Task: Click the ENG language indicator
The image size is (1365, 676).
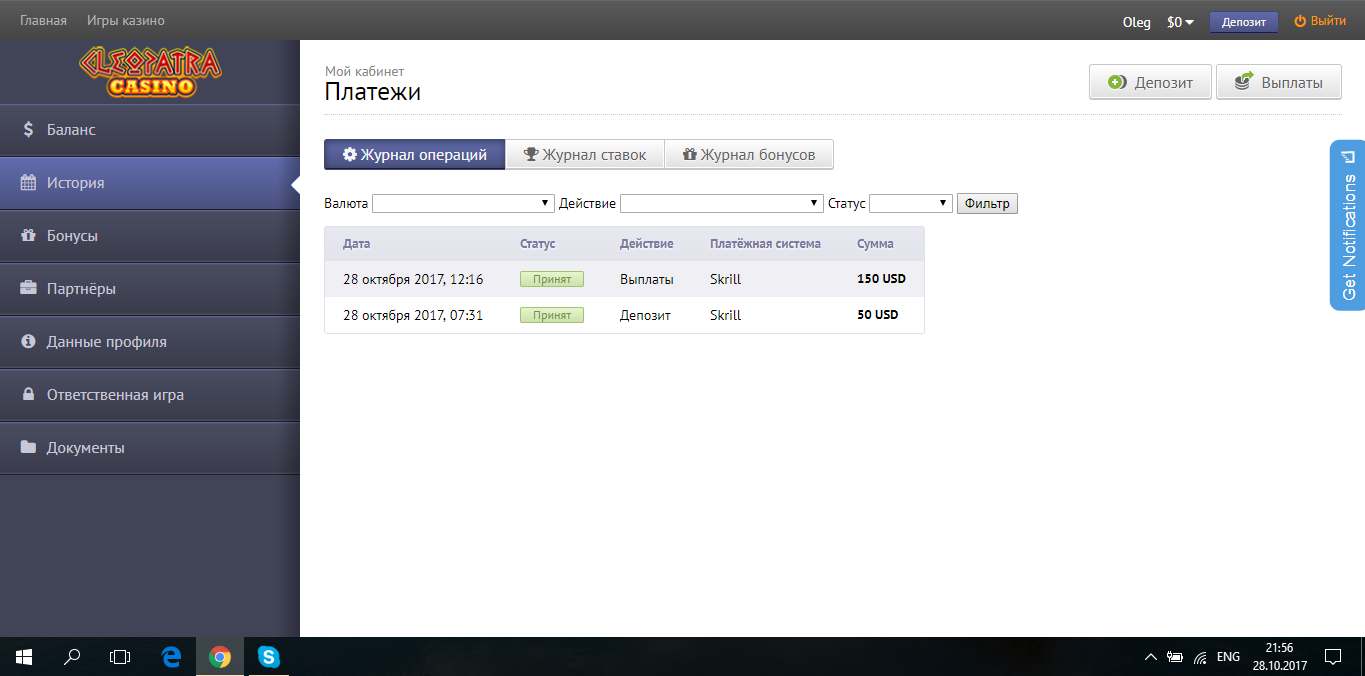Action: [x=1228, y=657]
